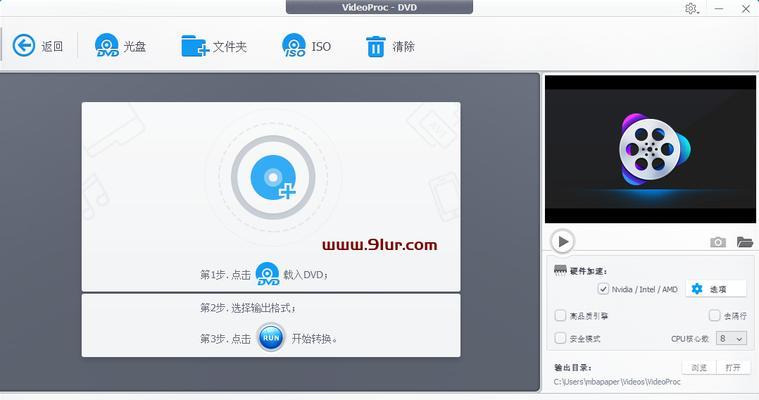This screenshot has height=400, width=759.
Task: Uncheck Nvidia / Intel / AMD acceleration
Action: click(x=603, y=289)
